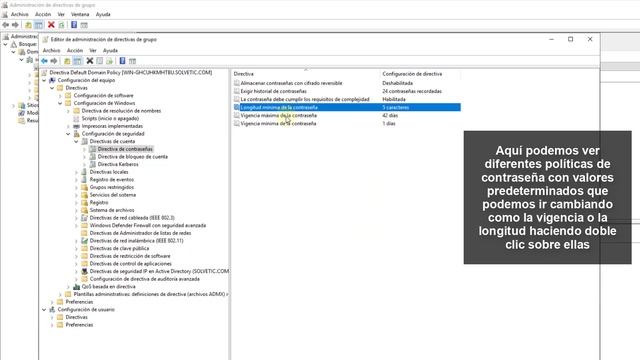Select Bosque node in Administración de directivas window
The width and height of the screenshot is (640, 360).
[28, 44]
